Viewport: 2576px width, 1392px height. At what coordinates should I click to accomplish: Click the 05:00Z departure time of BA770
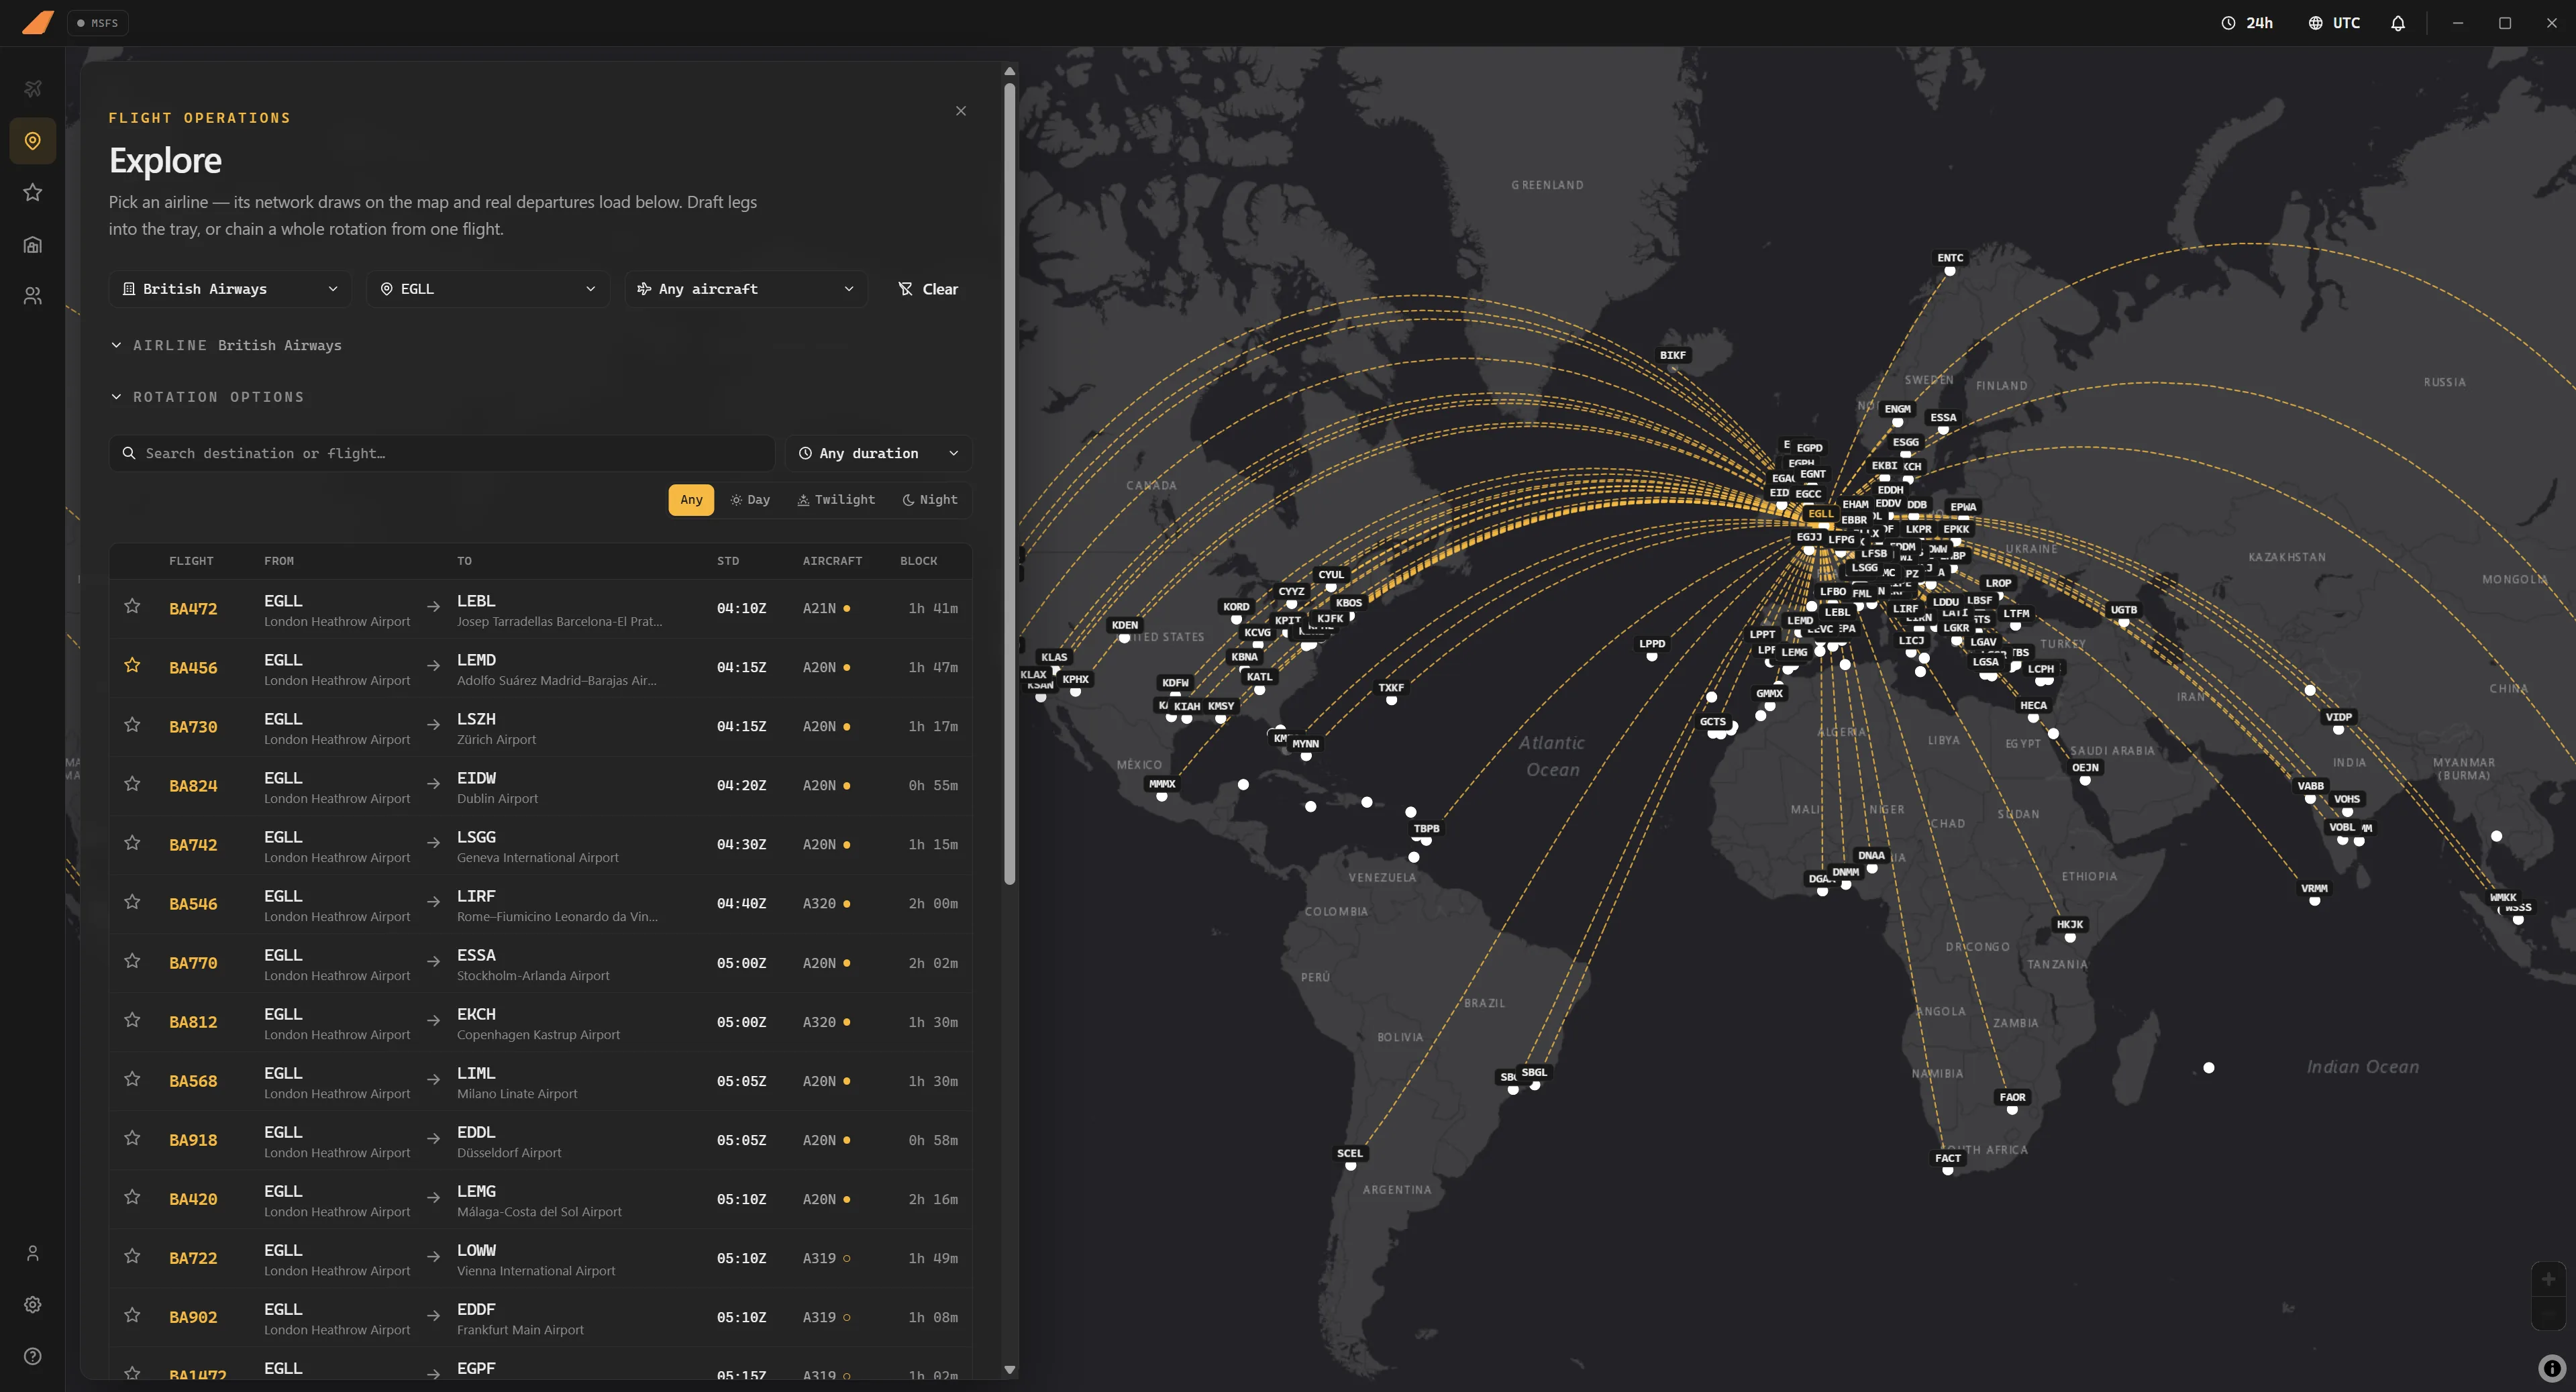pos(741,963)
